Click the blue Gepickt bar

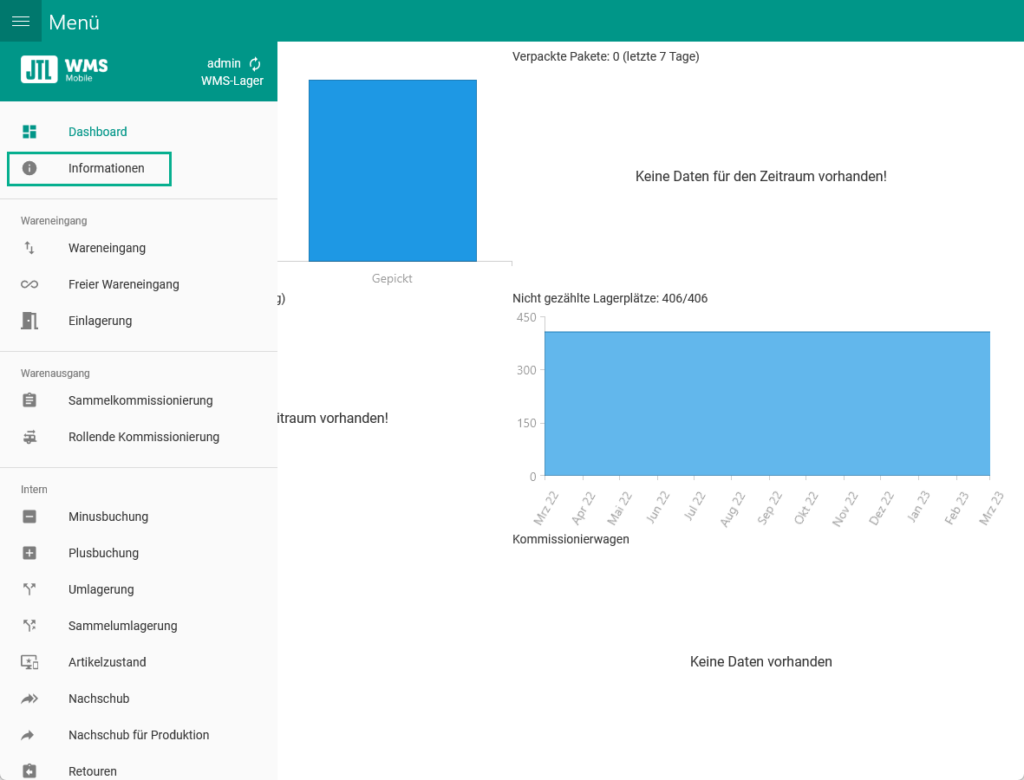pos(392,170)
